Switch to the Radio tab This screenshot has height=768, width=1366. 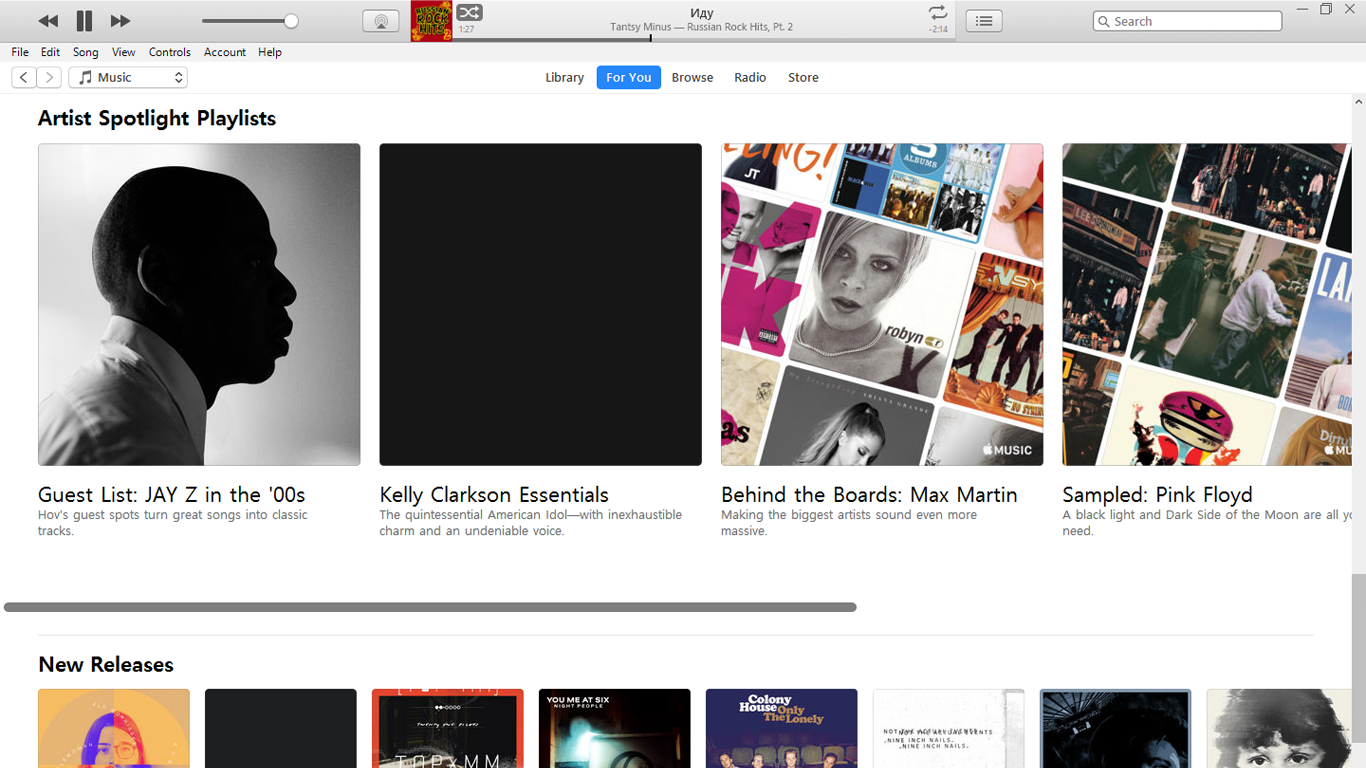750,77
